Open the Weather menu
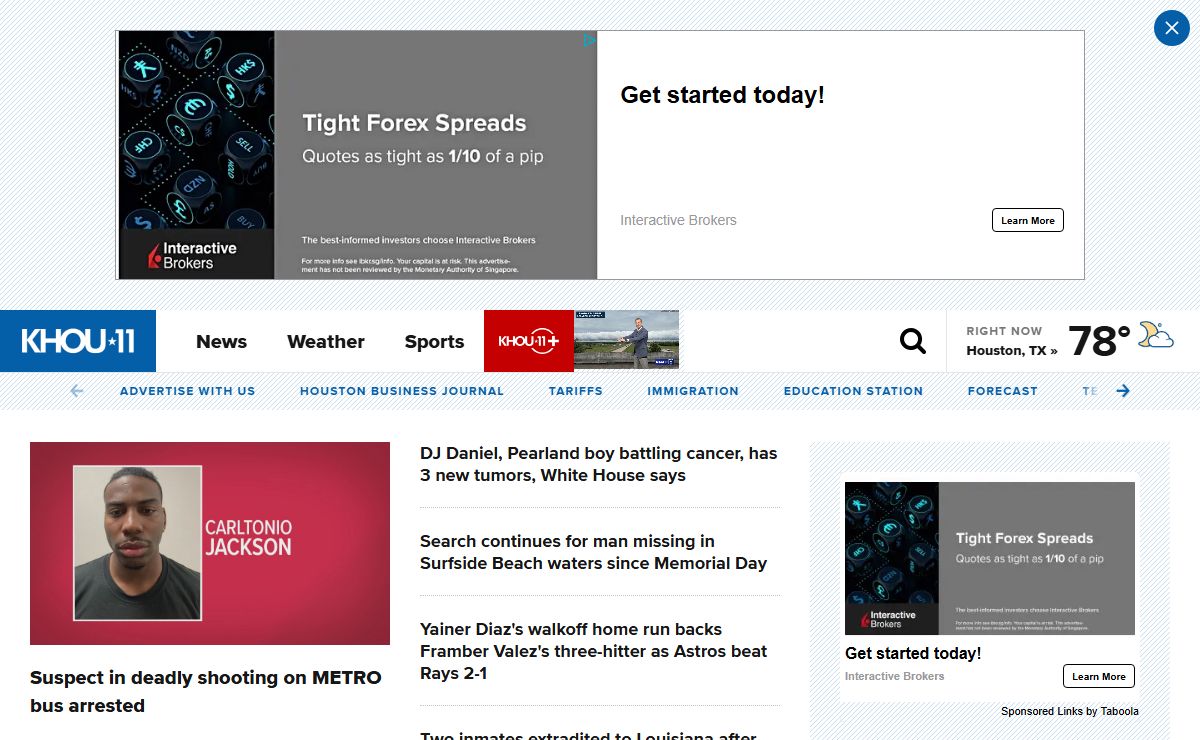The height and width of the screenshot is (740, 1200). pyautogui.click(x=326, y=342)
